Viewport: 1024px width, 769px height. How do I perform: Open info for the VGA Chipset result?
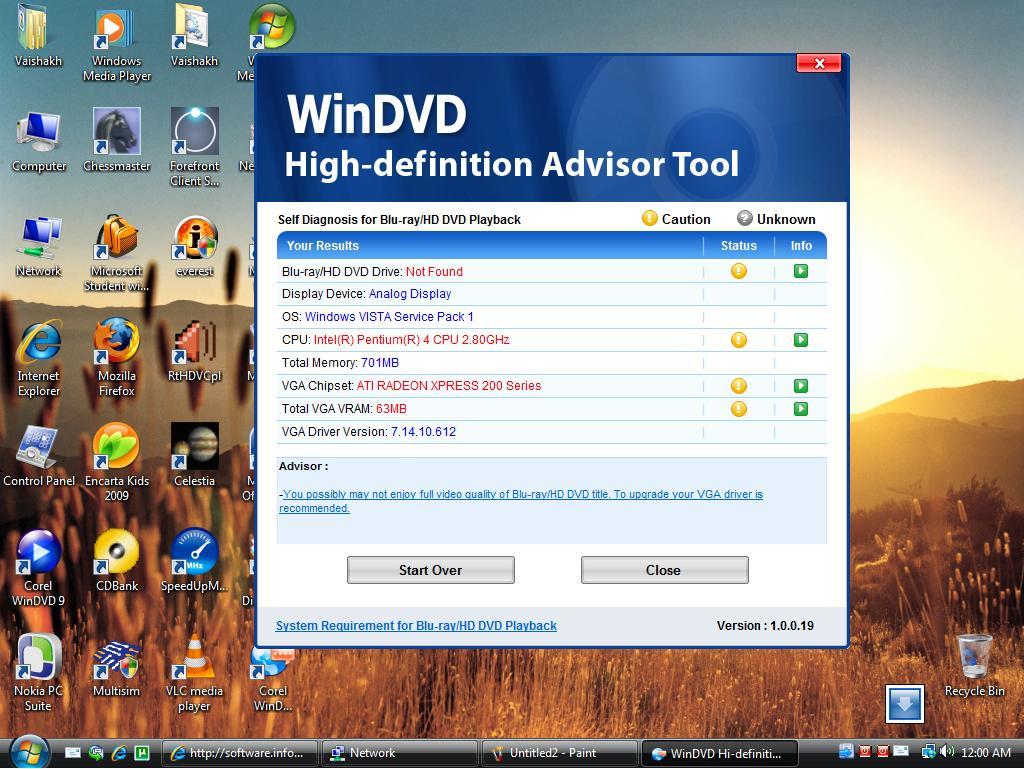tap(800, 385)
